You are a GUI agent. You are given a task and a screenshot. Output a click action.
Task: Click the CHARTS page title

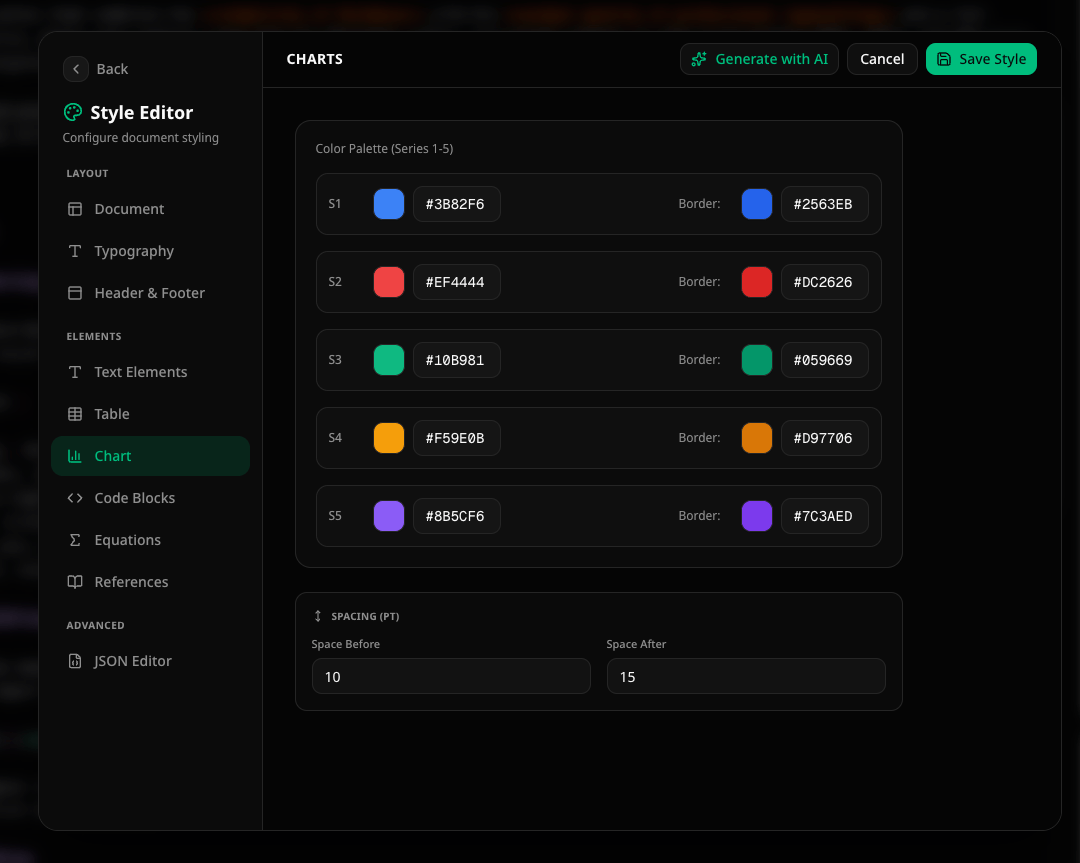(315, 59)
